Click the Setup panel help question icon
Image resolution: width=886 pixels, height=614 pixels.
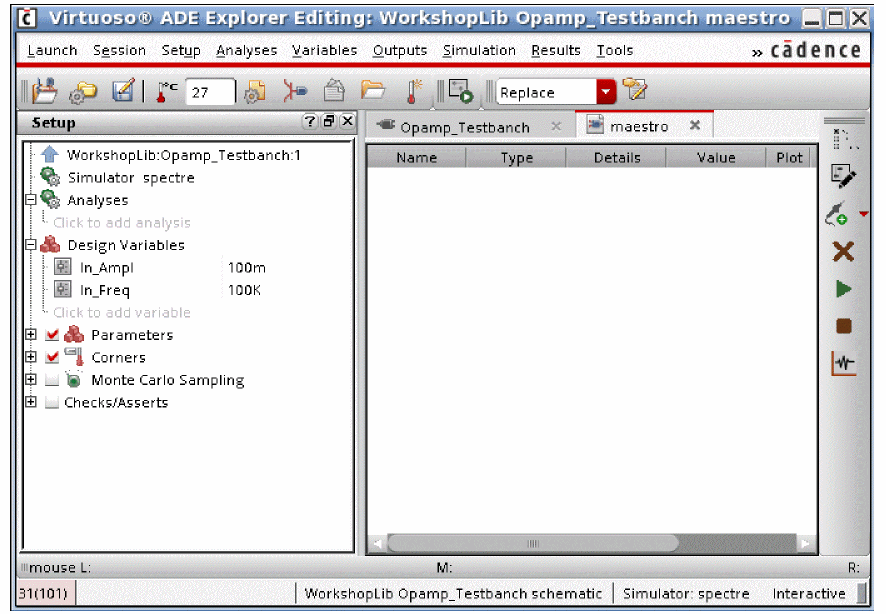(x=310, y=121)
